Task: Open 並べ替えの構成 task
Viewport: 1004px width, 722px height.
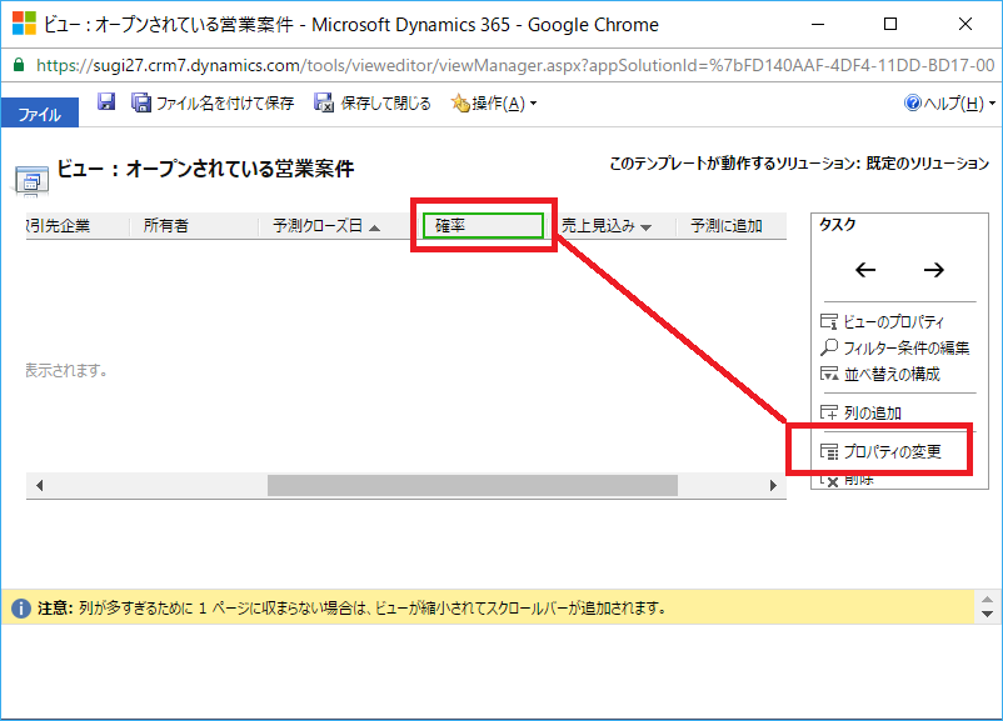Action: 880,374
